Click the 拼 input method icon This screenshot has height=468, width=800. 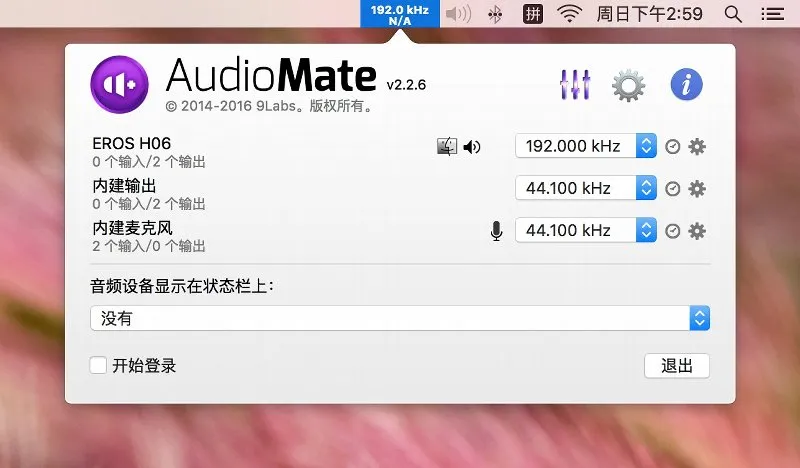point(532,14)
